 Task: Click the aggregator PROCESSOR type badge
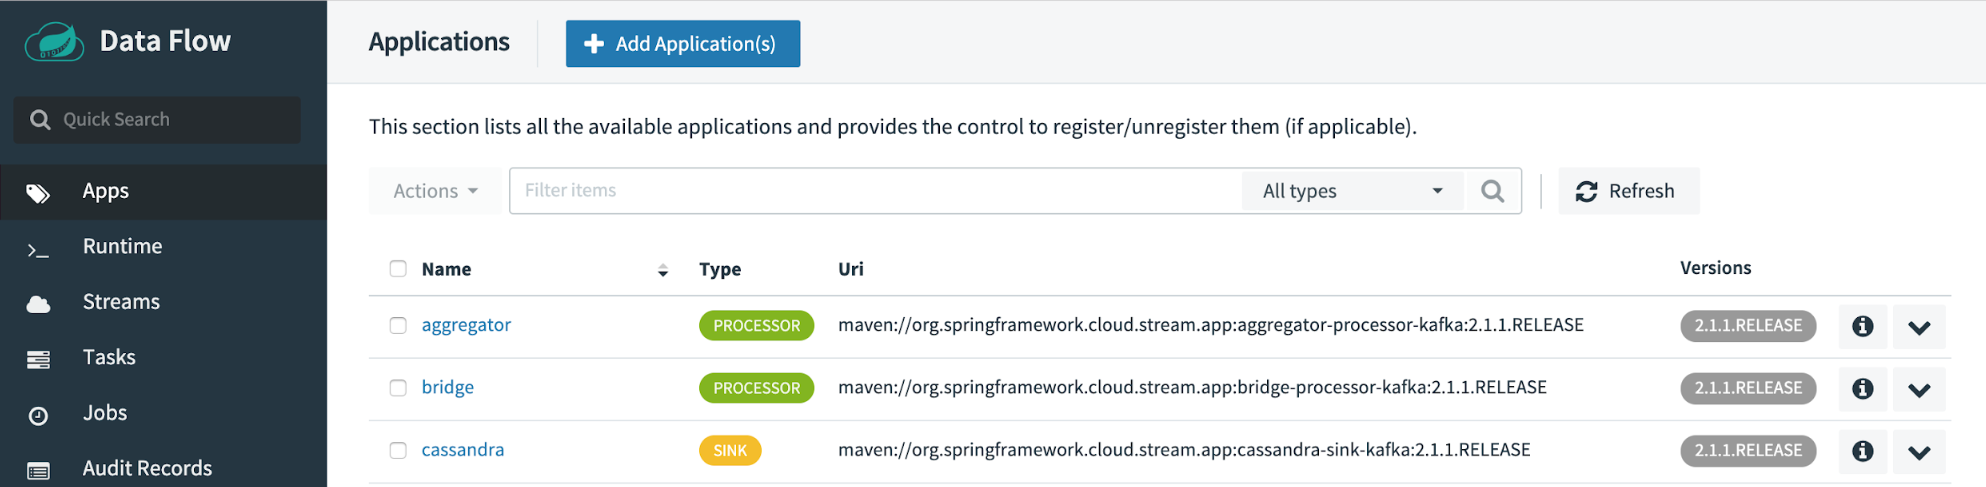click(x=756, y=326)
